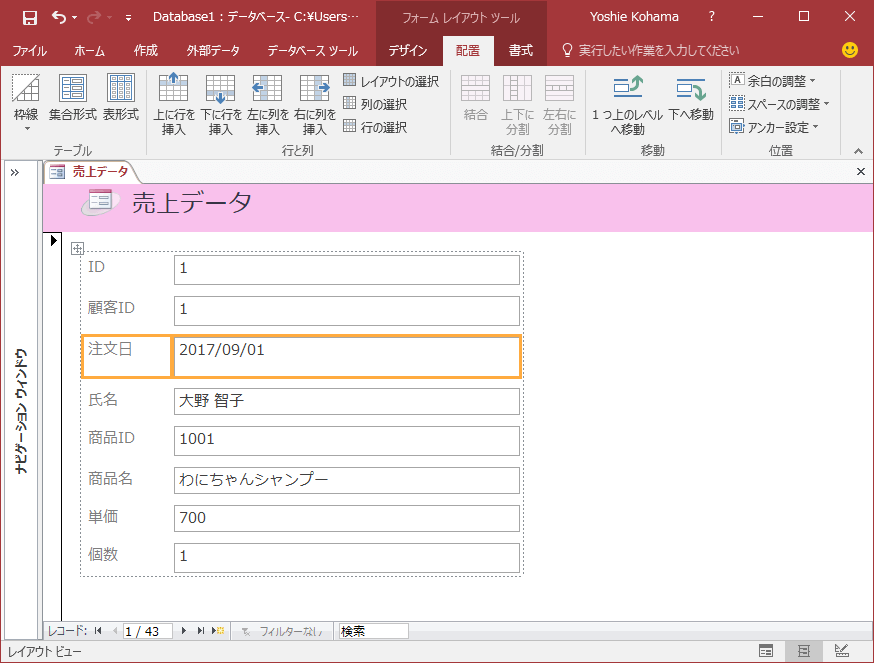Open Customize Quick Access Toolbar dropdown
874x663 pixels.
click(x=129, y=18)
